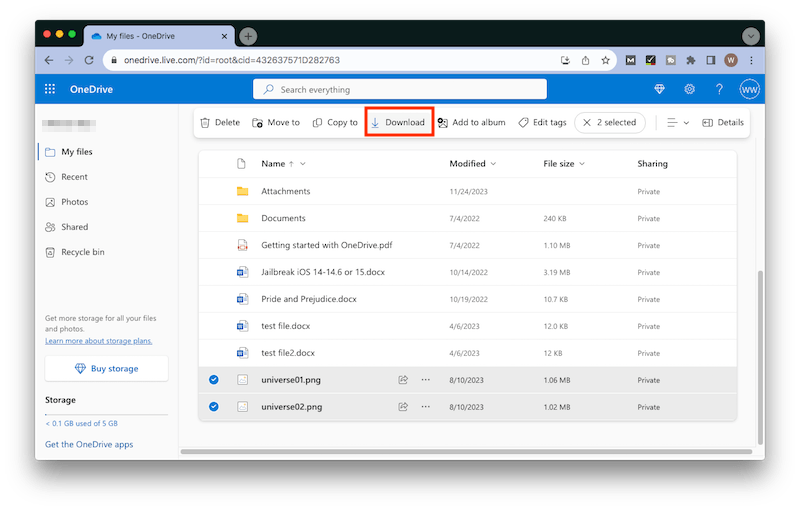The image size is (800, 510).
Task: Clear the 2 selected items pill
Action: coord(587,123)
